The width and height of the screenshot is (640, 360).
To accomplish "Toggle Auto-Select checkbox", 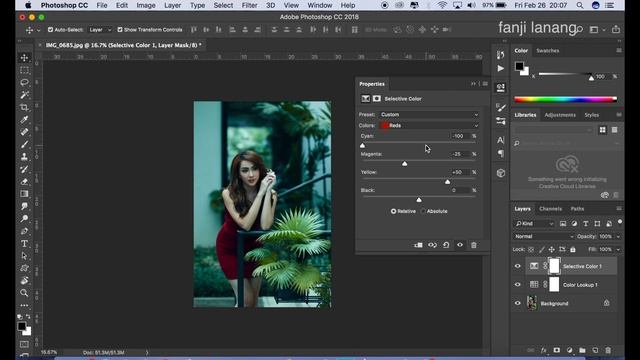I will tap(50, 30).
